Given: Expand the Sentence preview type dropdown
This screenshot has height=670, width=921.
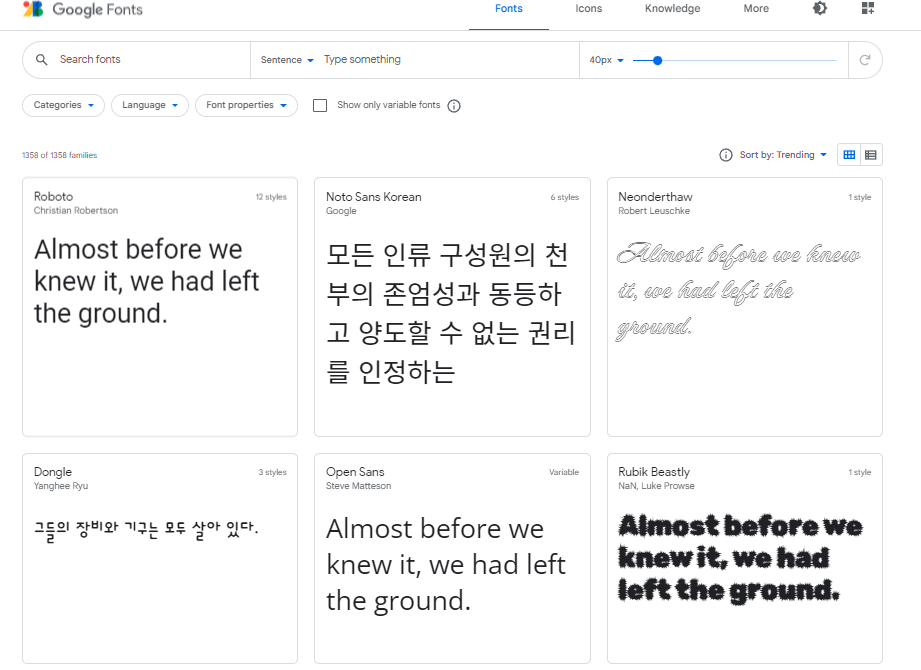Looking at the screenshot, I should (287, 60).
